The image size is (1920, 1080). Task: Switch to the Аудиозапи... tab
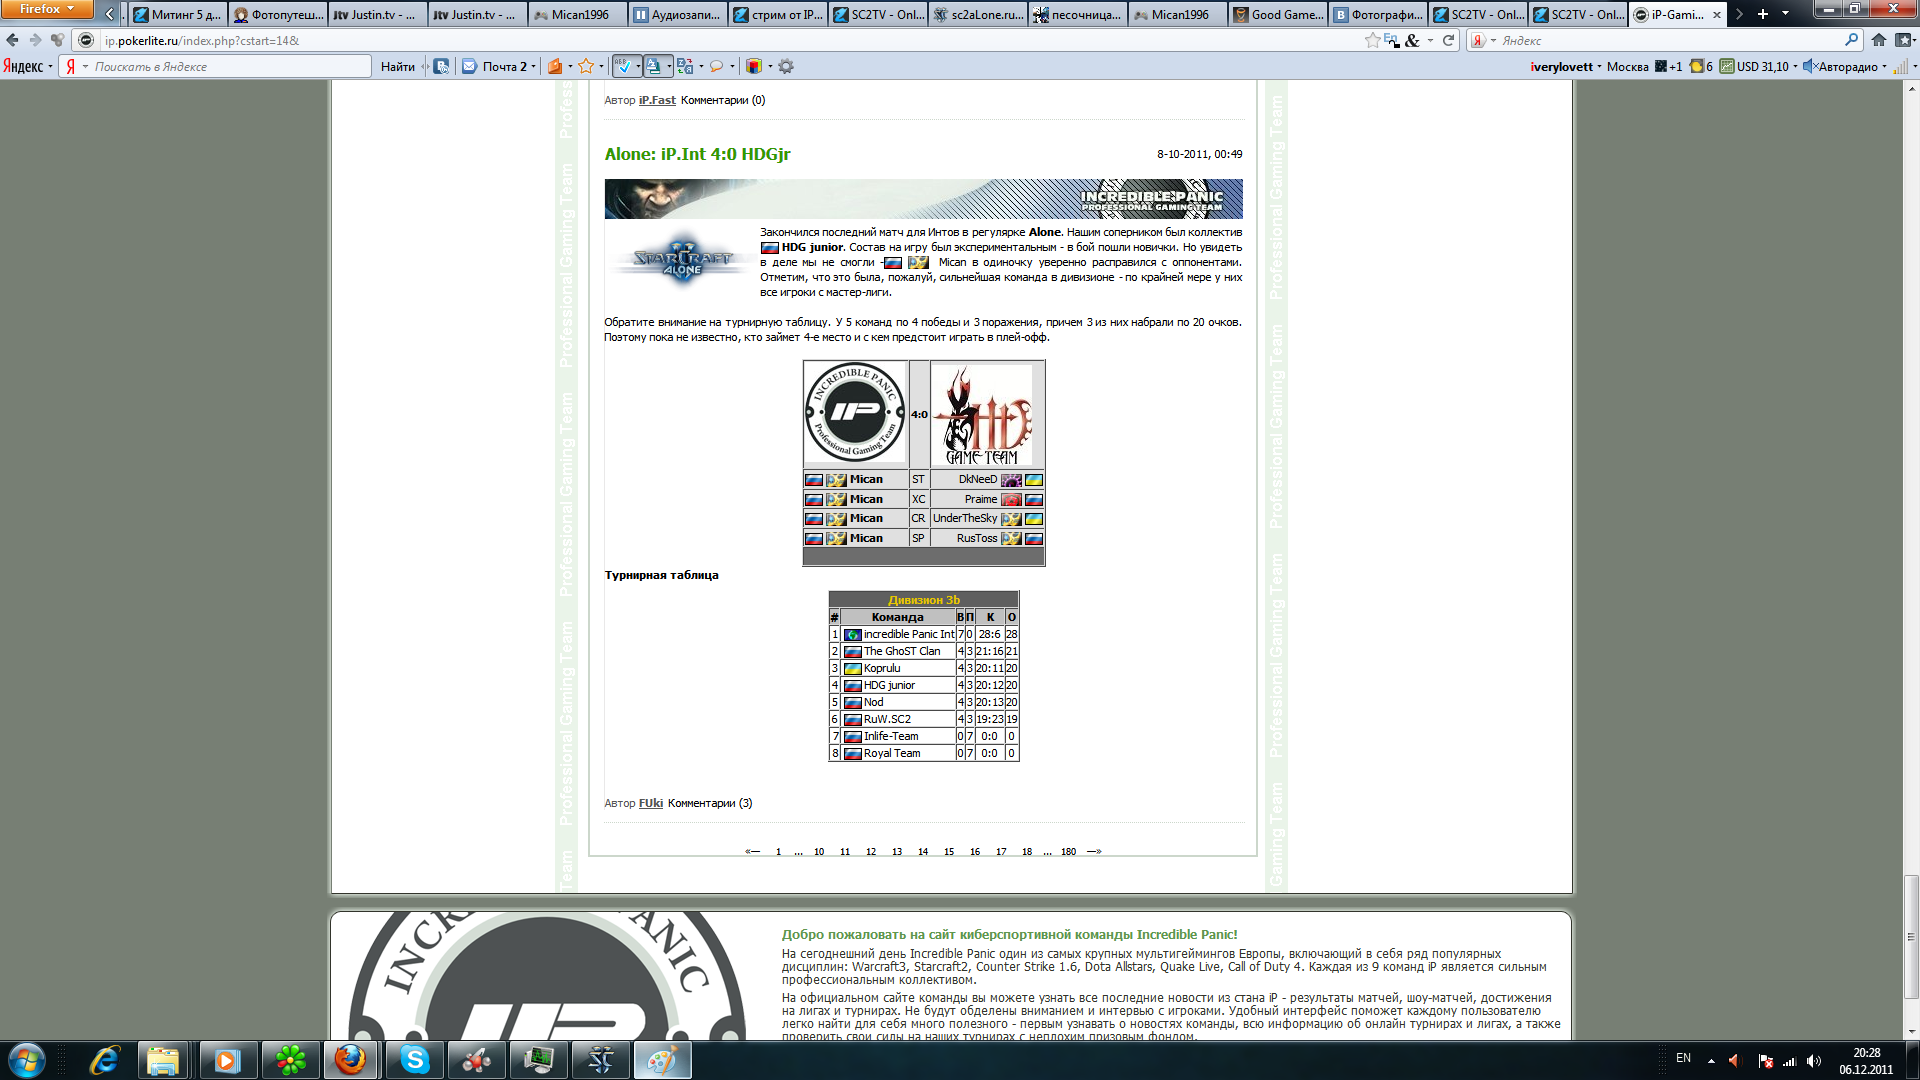[x=677, y=14]
